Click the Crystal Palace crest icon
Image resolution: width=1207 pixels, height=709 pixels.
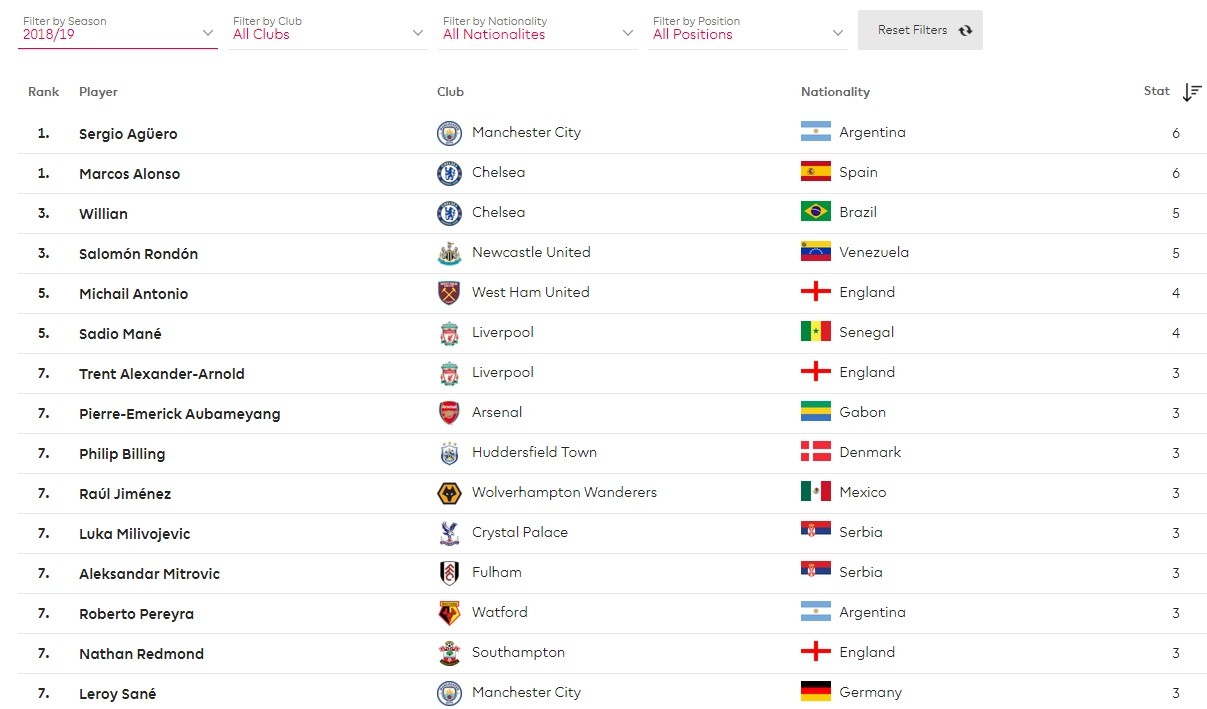449,533
